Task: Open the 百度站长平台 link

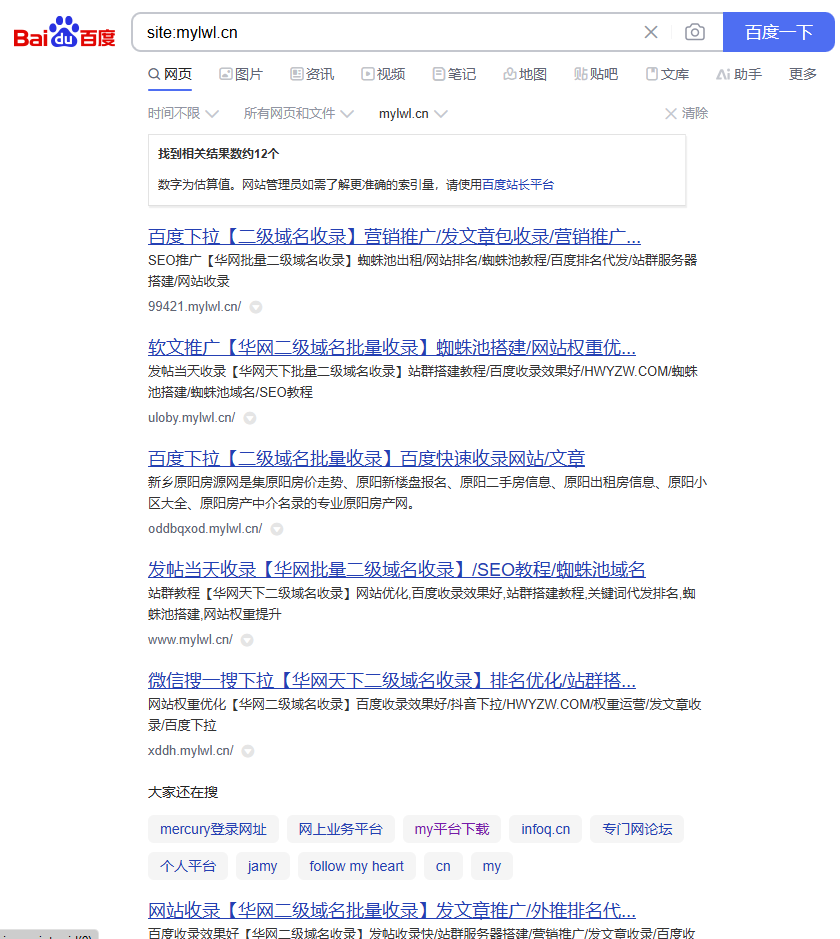Action: [x=518, y=184]
